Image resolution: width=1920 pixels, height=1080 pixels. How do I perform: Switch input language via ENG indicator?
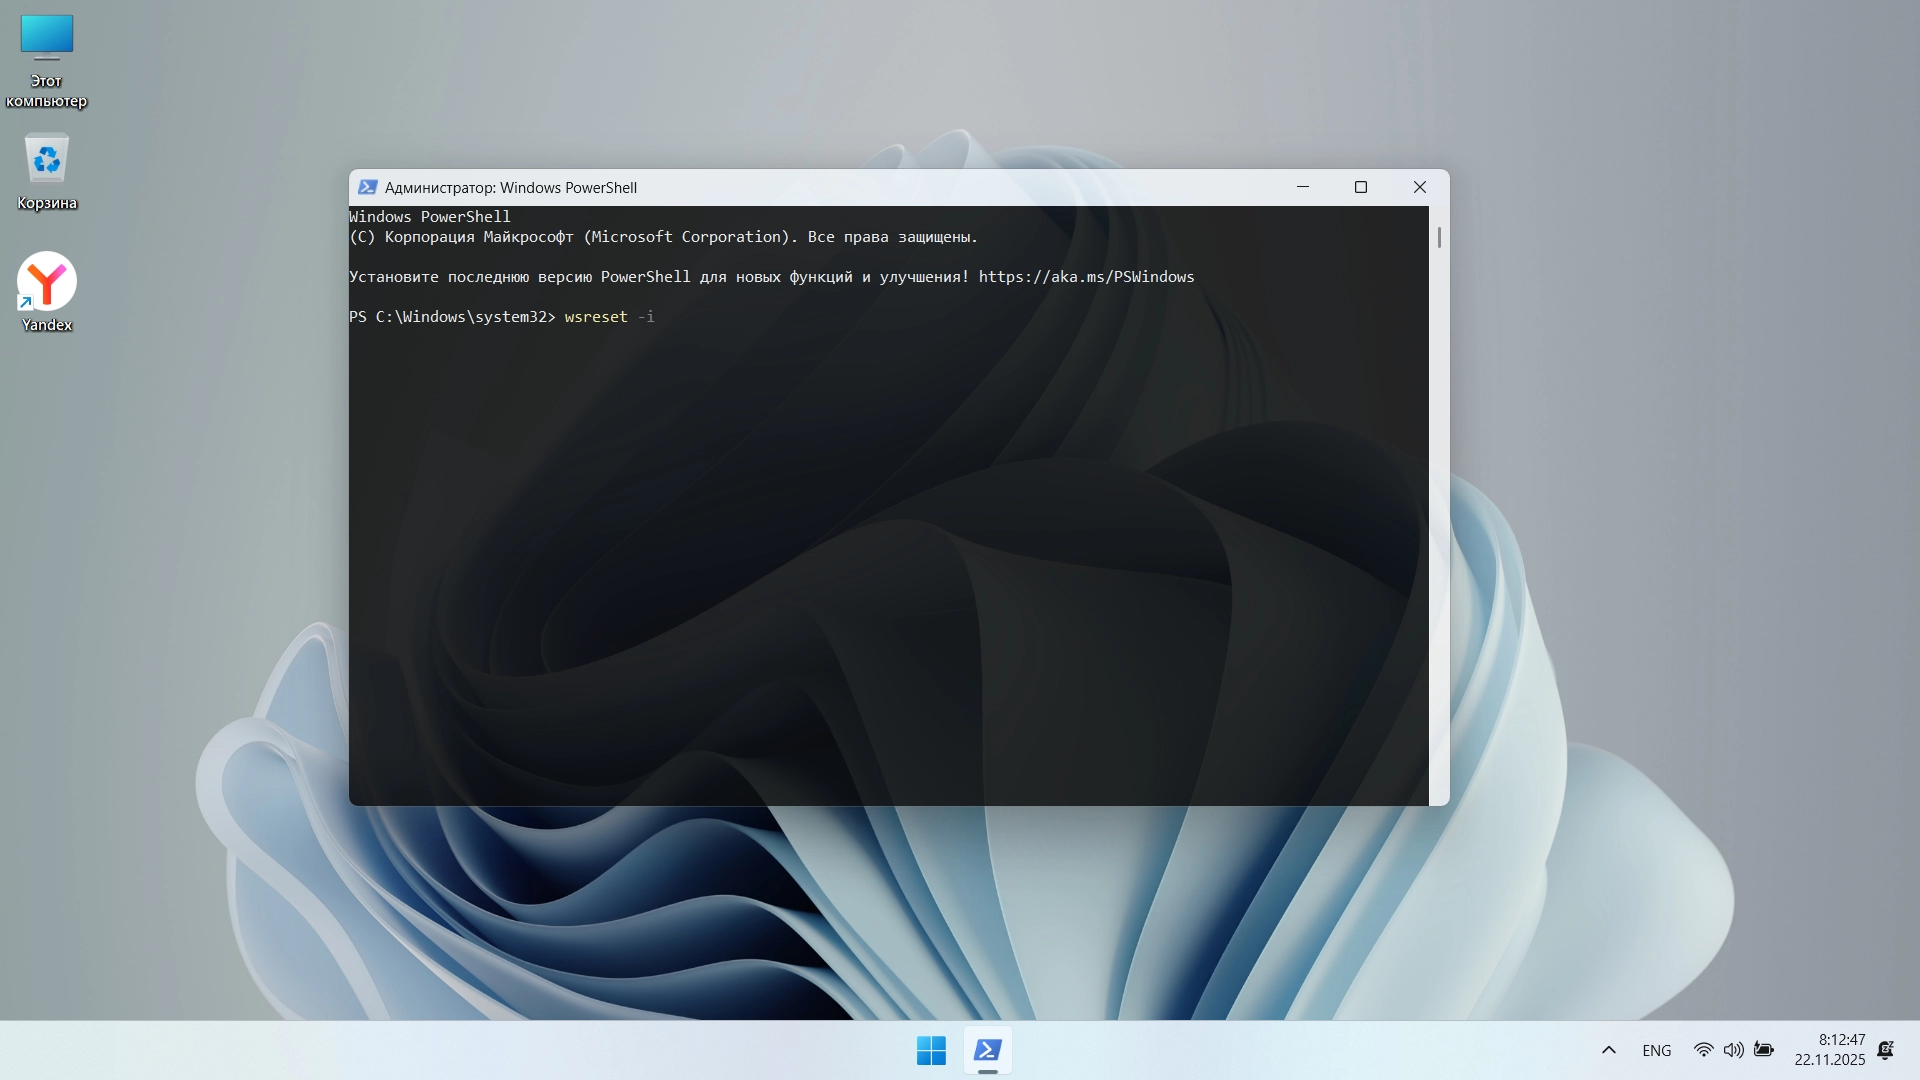tap(1656, 1050)
